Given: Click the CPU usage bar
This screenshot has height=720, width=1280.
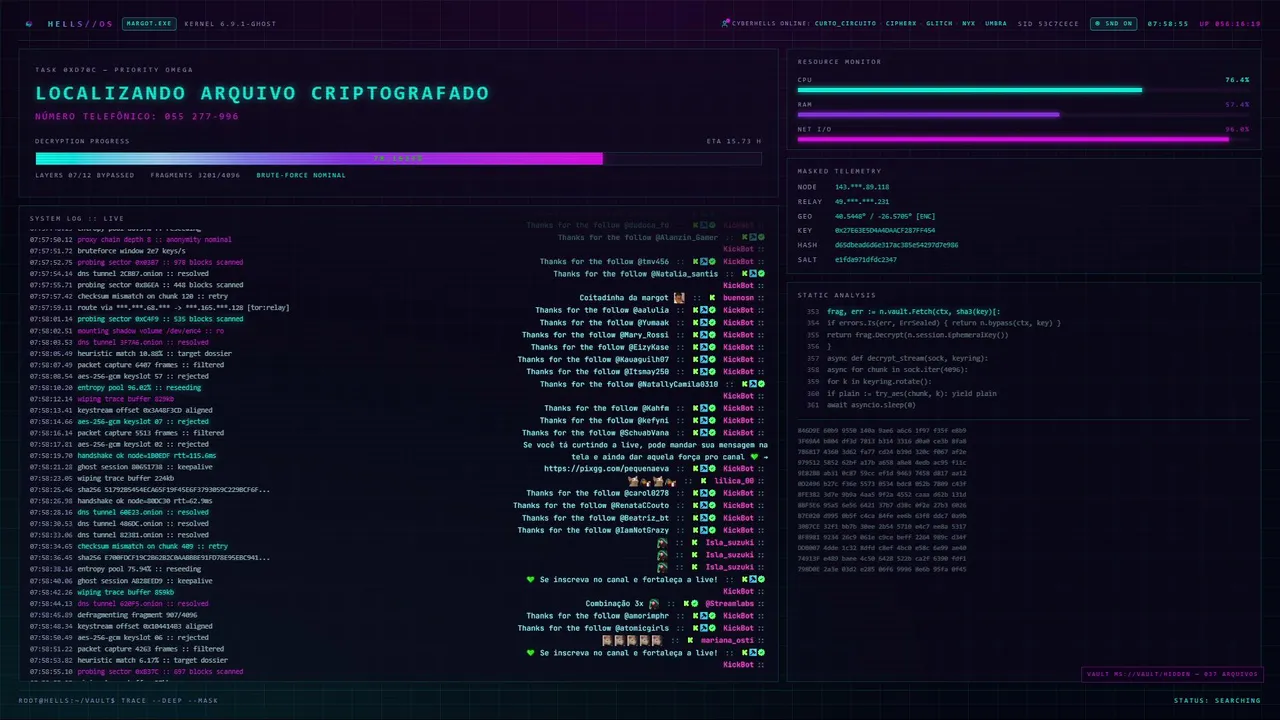Looking at the screenshot, I should click(1023, 90).
